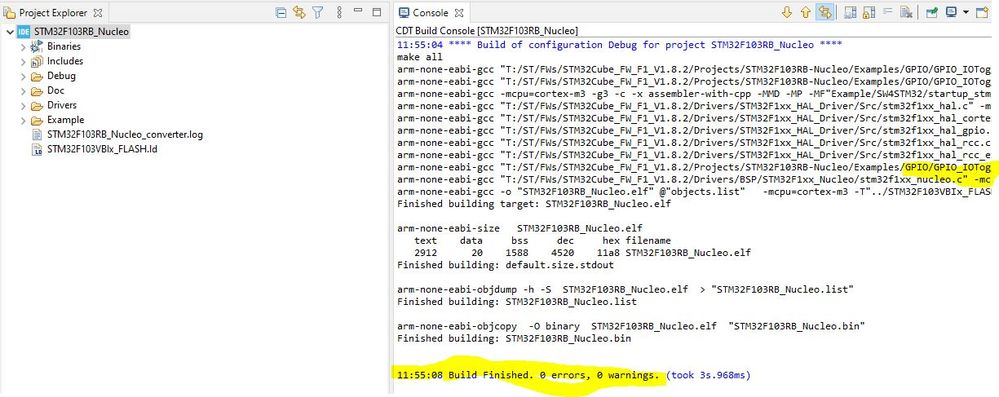Click the linker script .ld file icon
999x397 pixels.
(37, 150)
